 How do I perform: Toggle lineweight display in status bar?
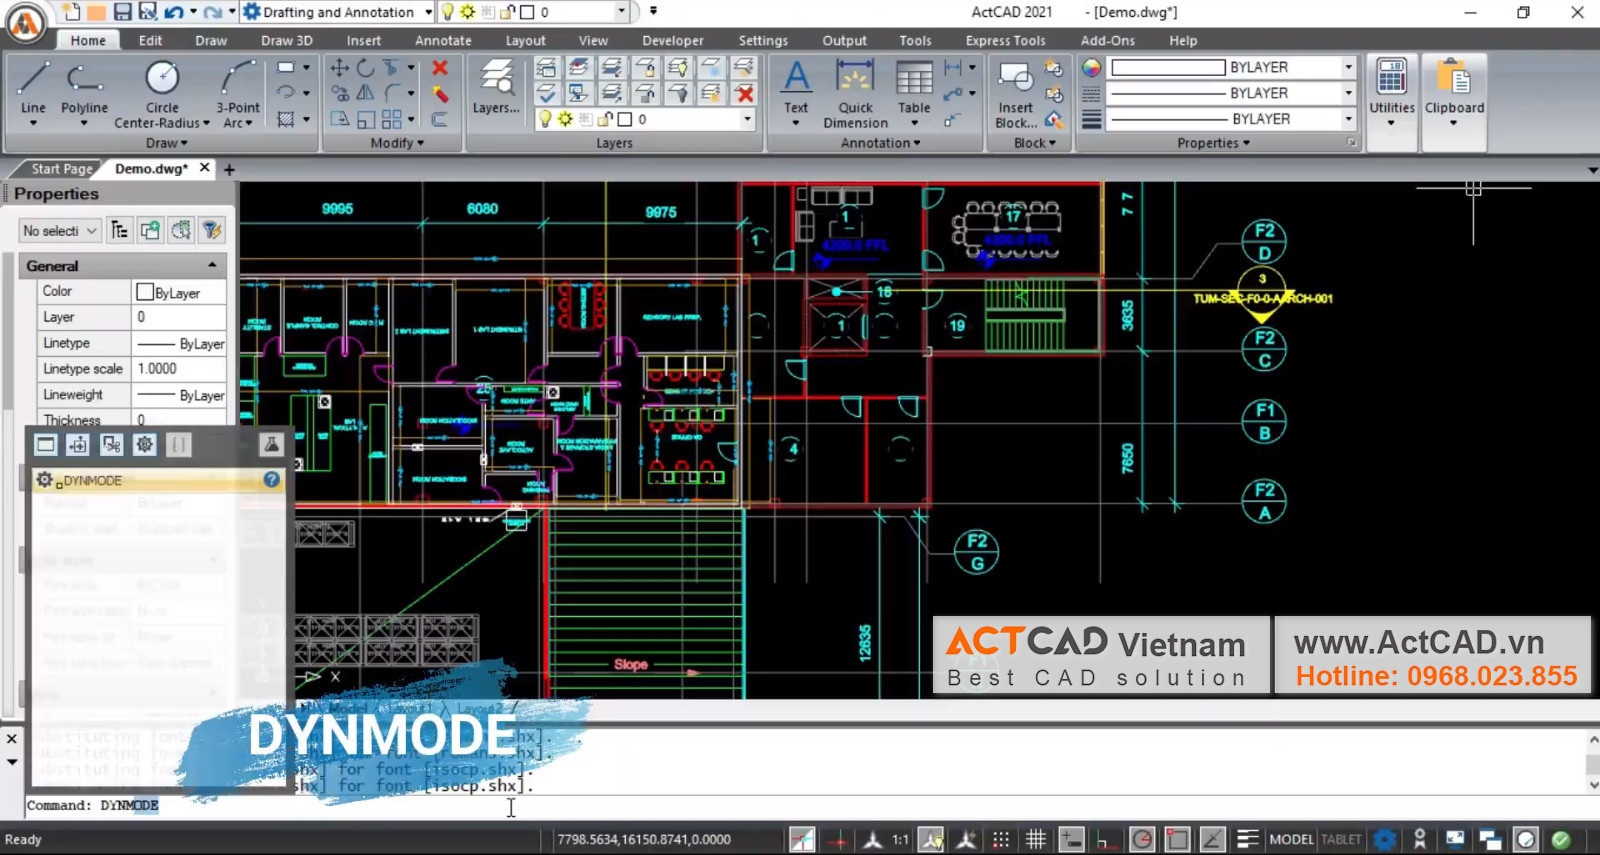click(1247, 839)
